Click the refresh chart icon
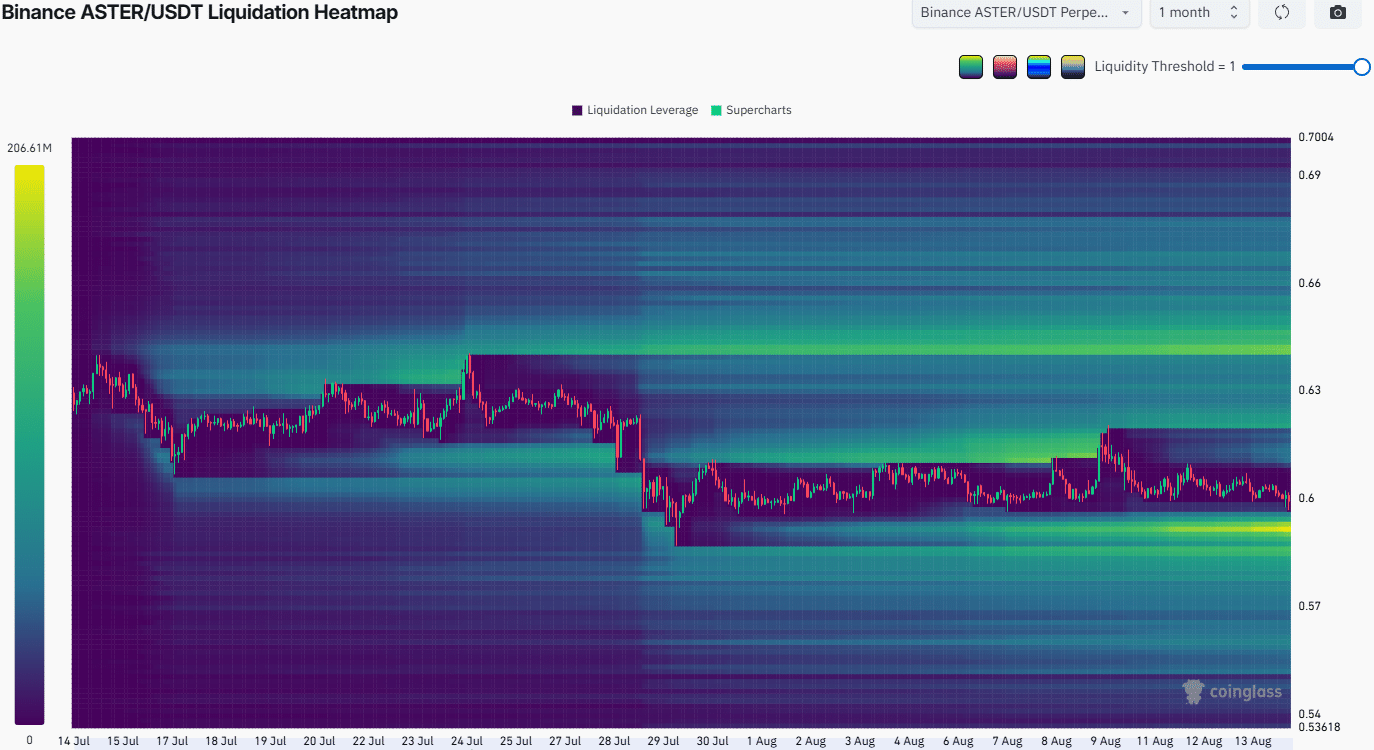 click(x=1281, y=13)
